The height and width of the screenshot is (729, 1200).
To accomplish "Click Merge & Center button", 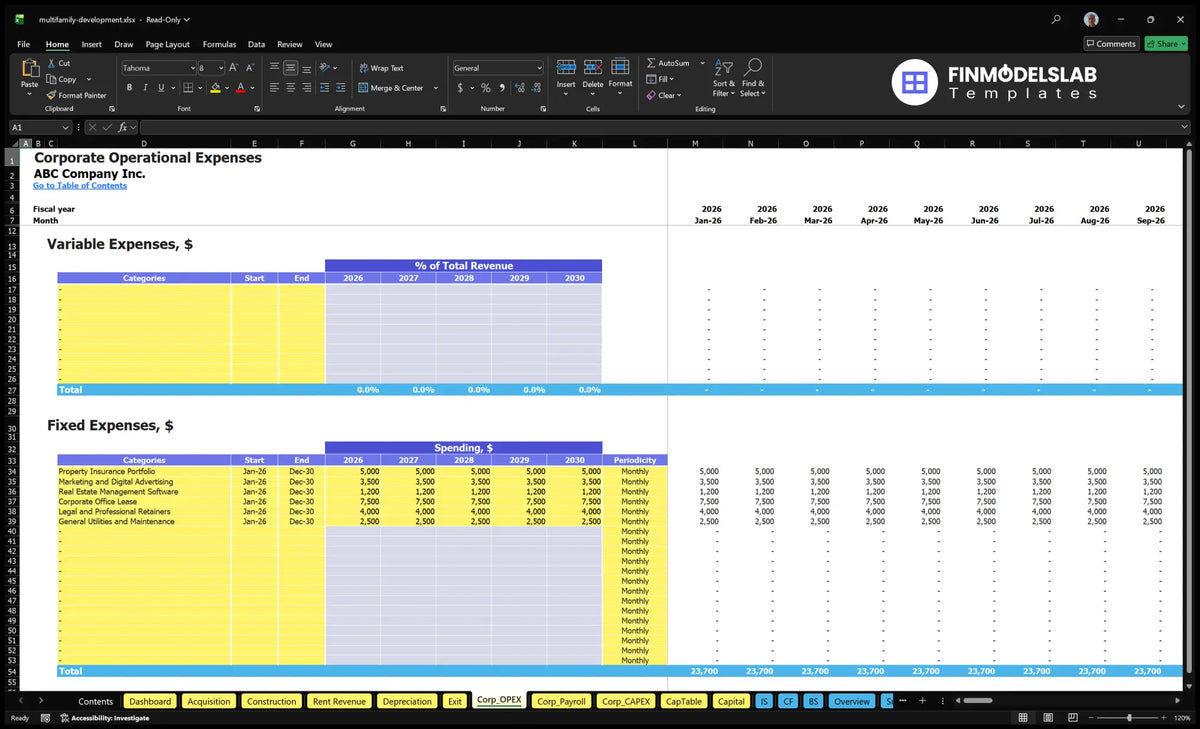I will coord(391,88).
